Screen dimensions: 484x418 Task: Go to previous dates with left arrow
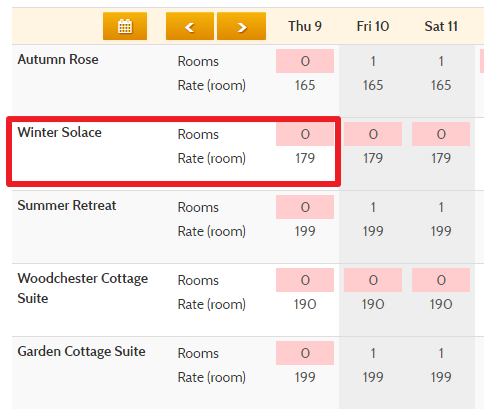click(190, 26)
